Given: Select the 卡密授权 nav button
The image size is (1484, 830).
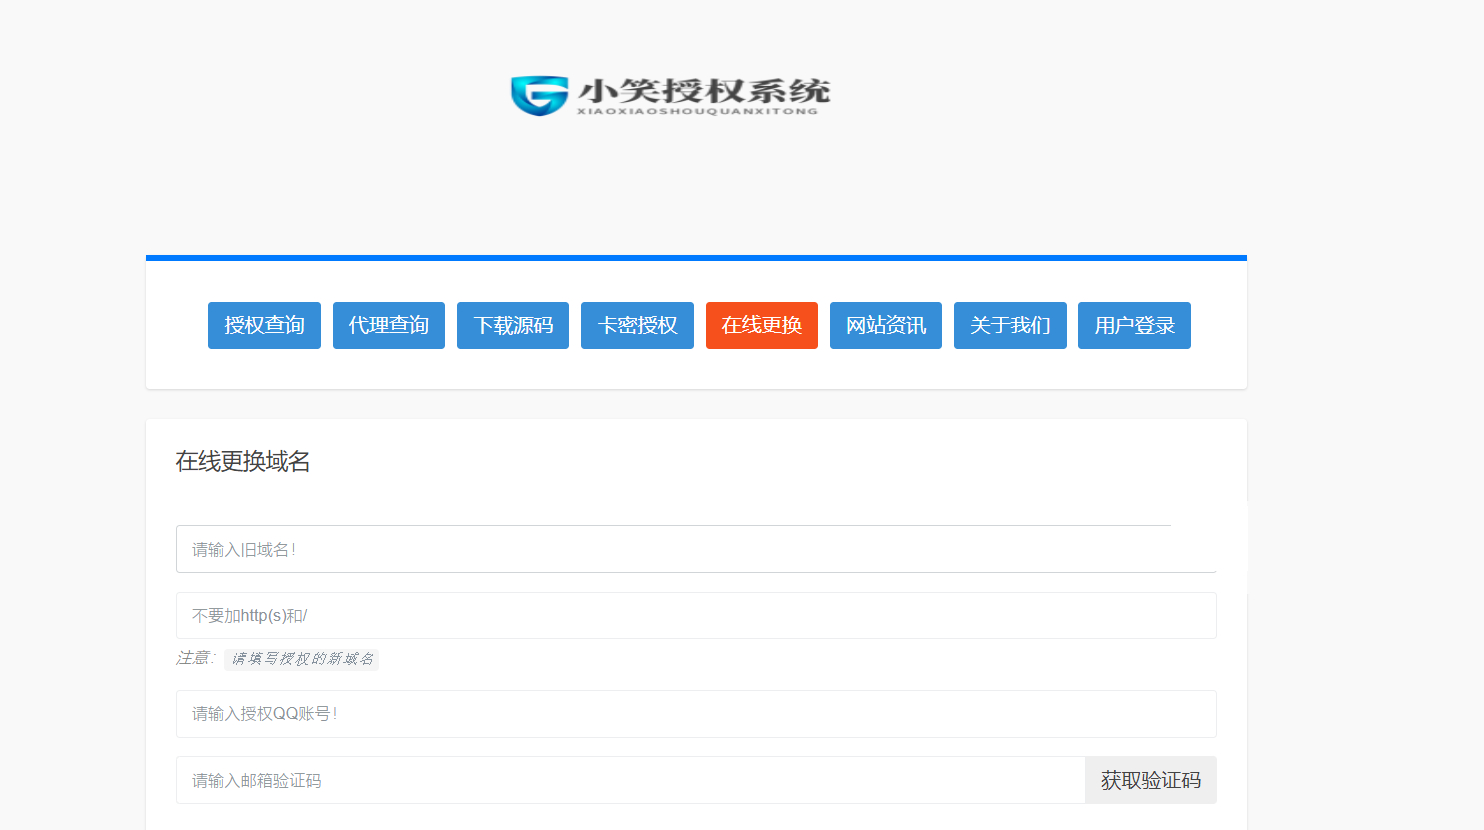Looking at the screenshot, I should [637, 325].
